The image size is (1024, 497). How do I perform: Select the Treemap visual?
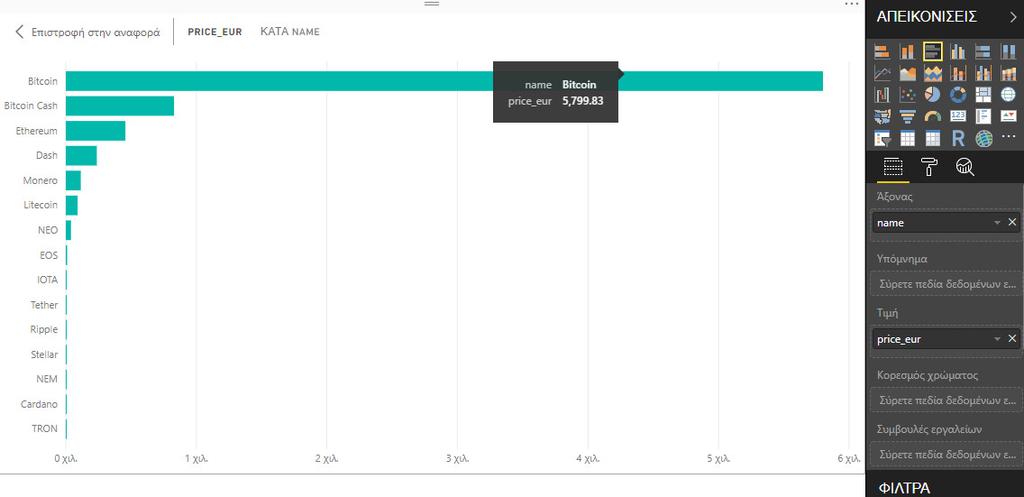click(983, 95)
